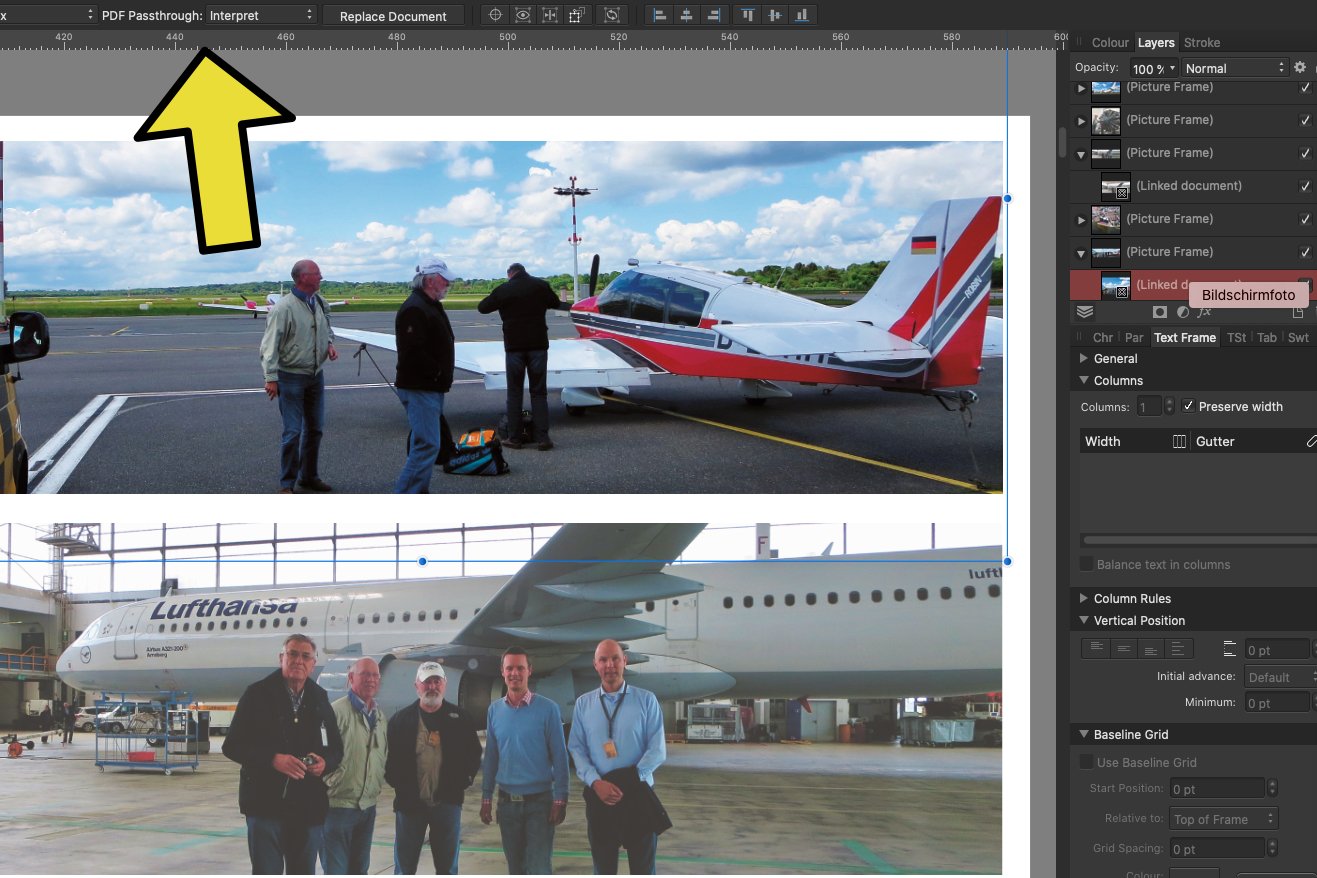Open the Layers panel gear options
Viewport: 1317px width, 878px height.
pyautogui.click(x=1300, y=67)
